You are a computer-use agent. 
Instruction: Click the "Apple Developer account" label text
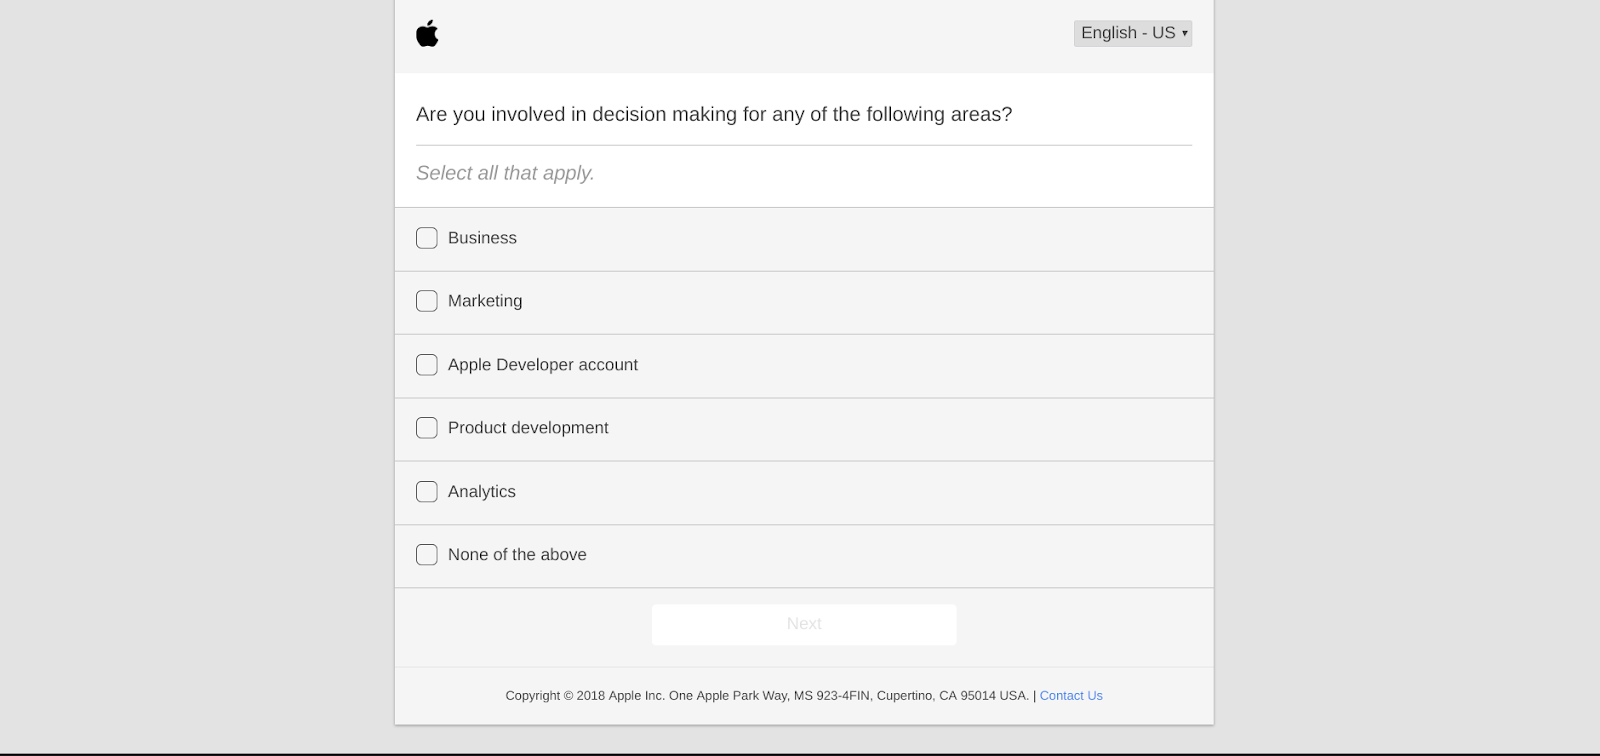pos(542,365)
